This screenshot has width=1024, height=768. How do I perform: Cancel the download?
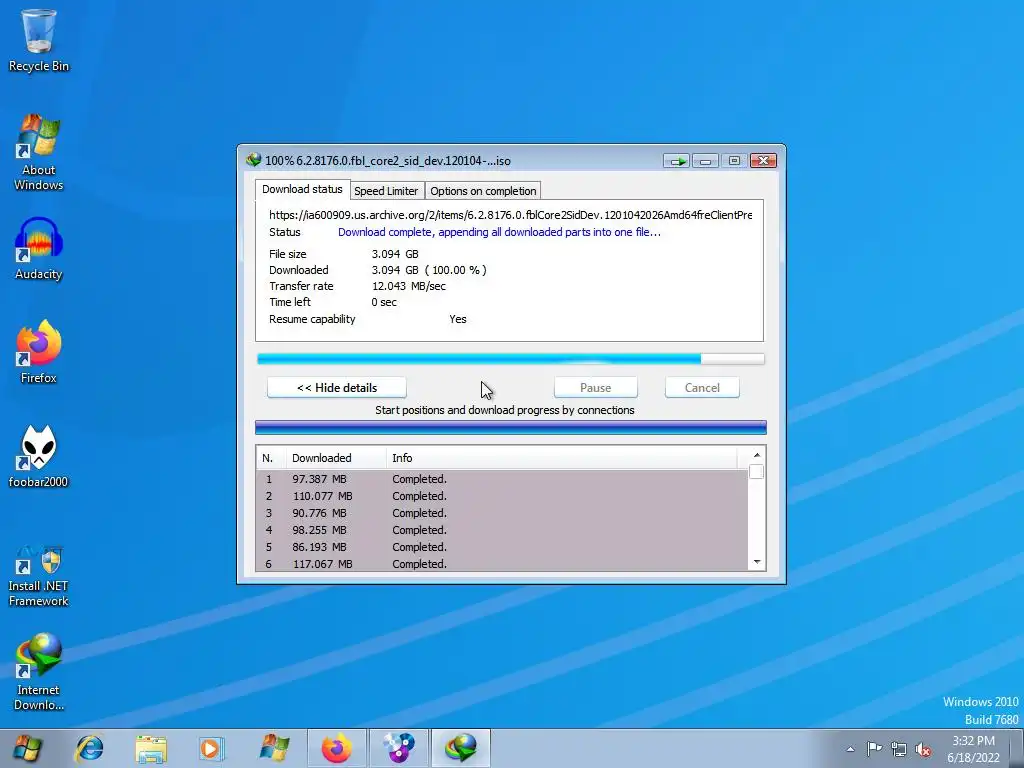click(x=702, y=387)
